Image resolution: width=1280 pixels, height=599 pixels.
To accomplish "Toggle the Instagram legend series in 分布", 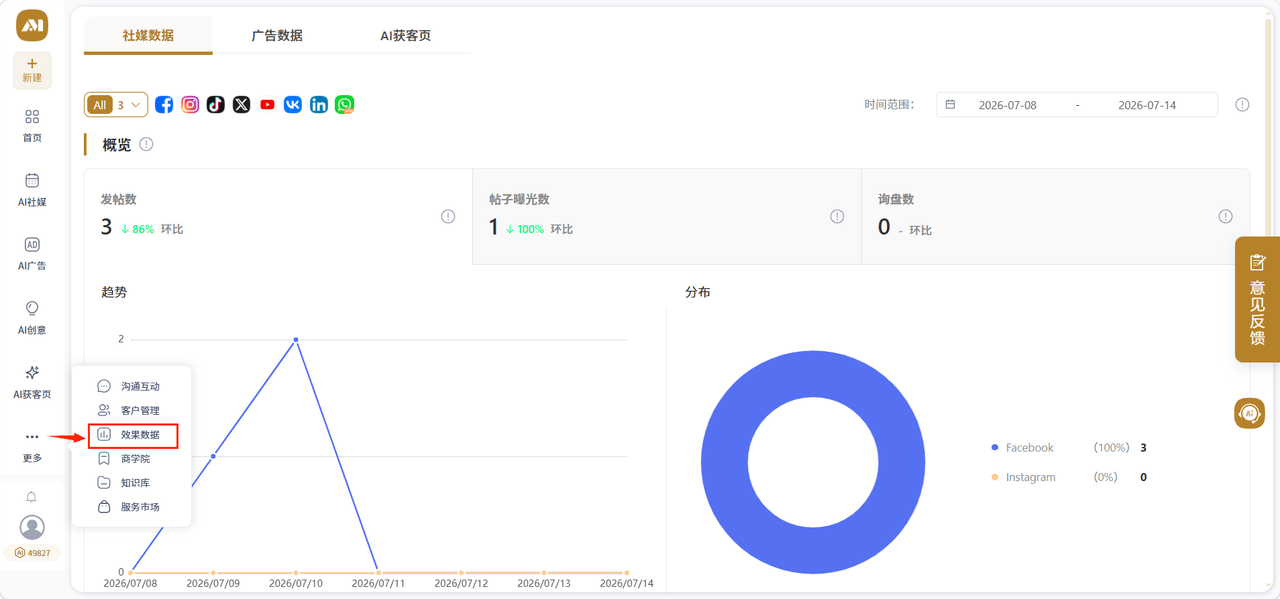I will [1031, 477].
